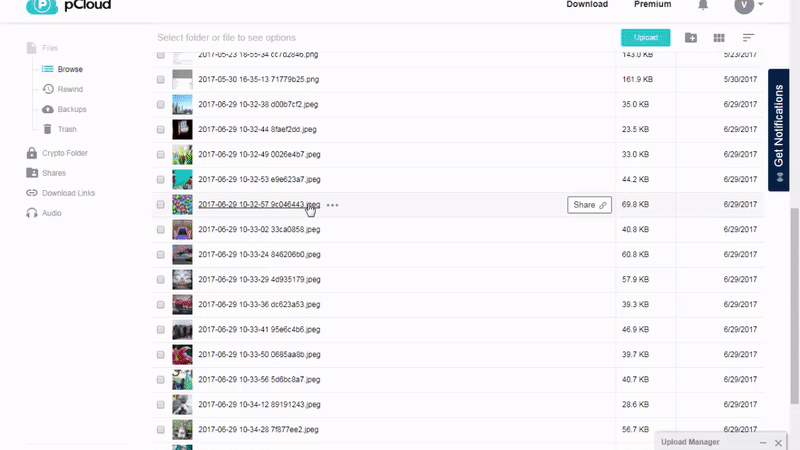This screenshot has height=450, width=800.
Task: Click the Browse list icon
Action: (x=47, y=69)
